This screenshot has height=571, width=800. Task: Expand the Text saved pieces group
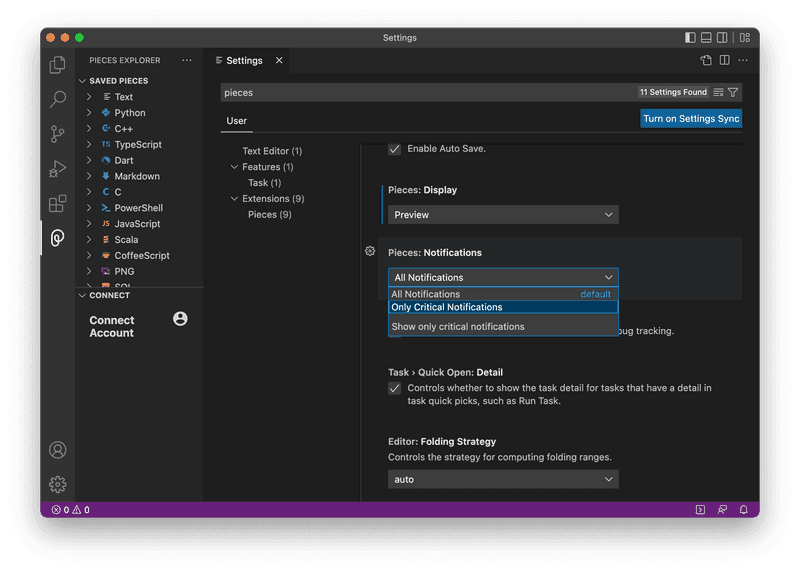tap(89, 97)
